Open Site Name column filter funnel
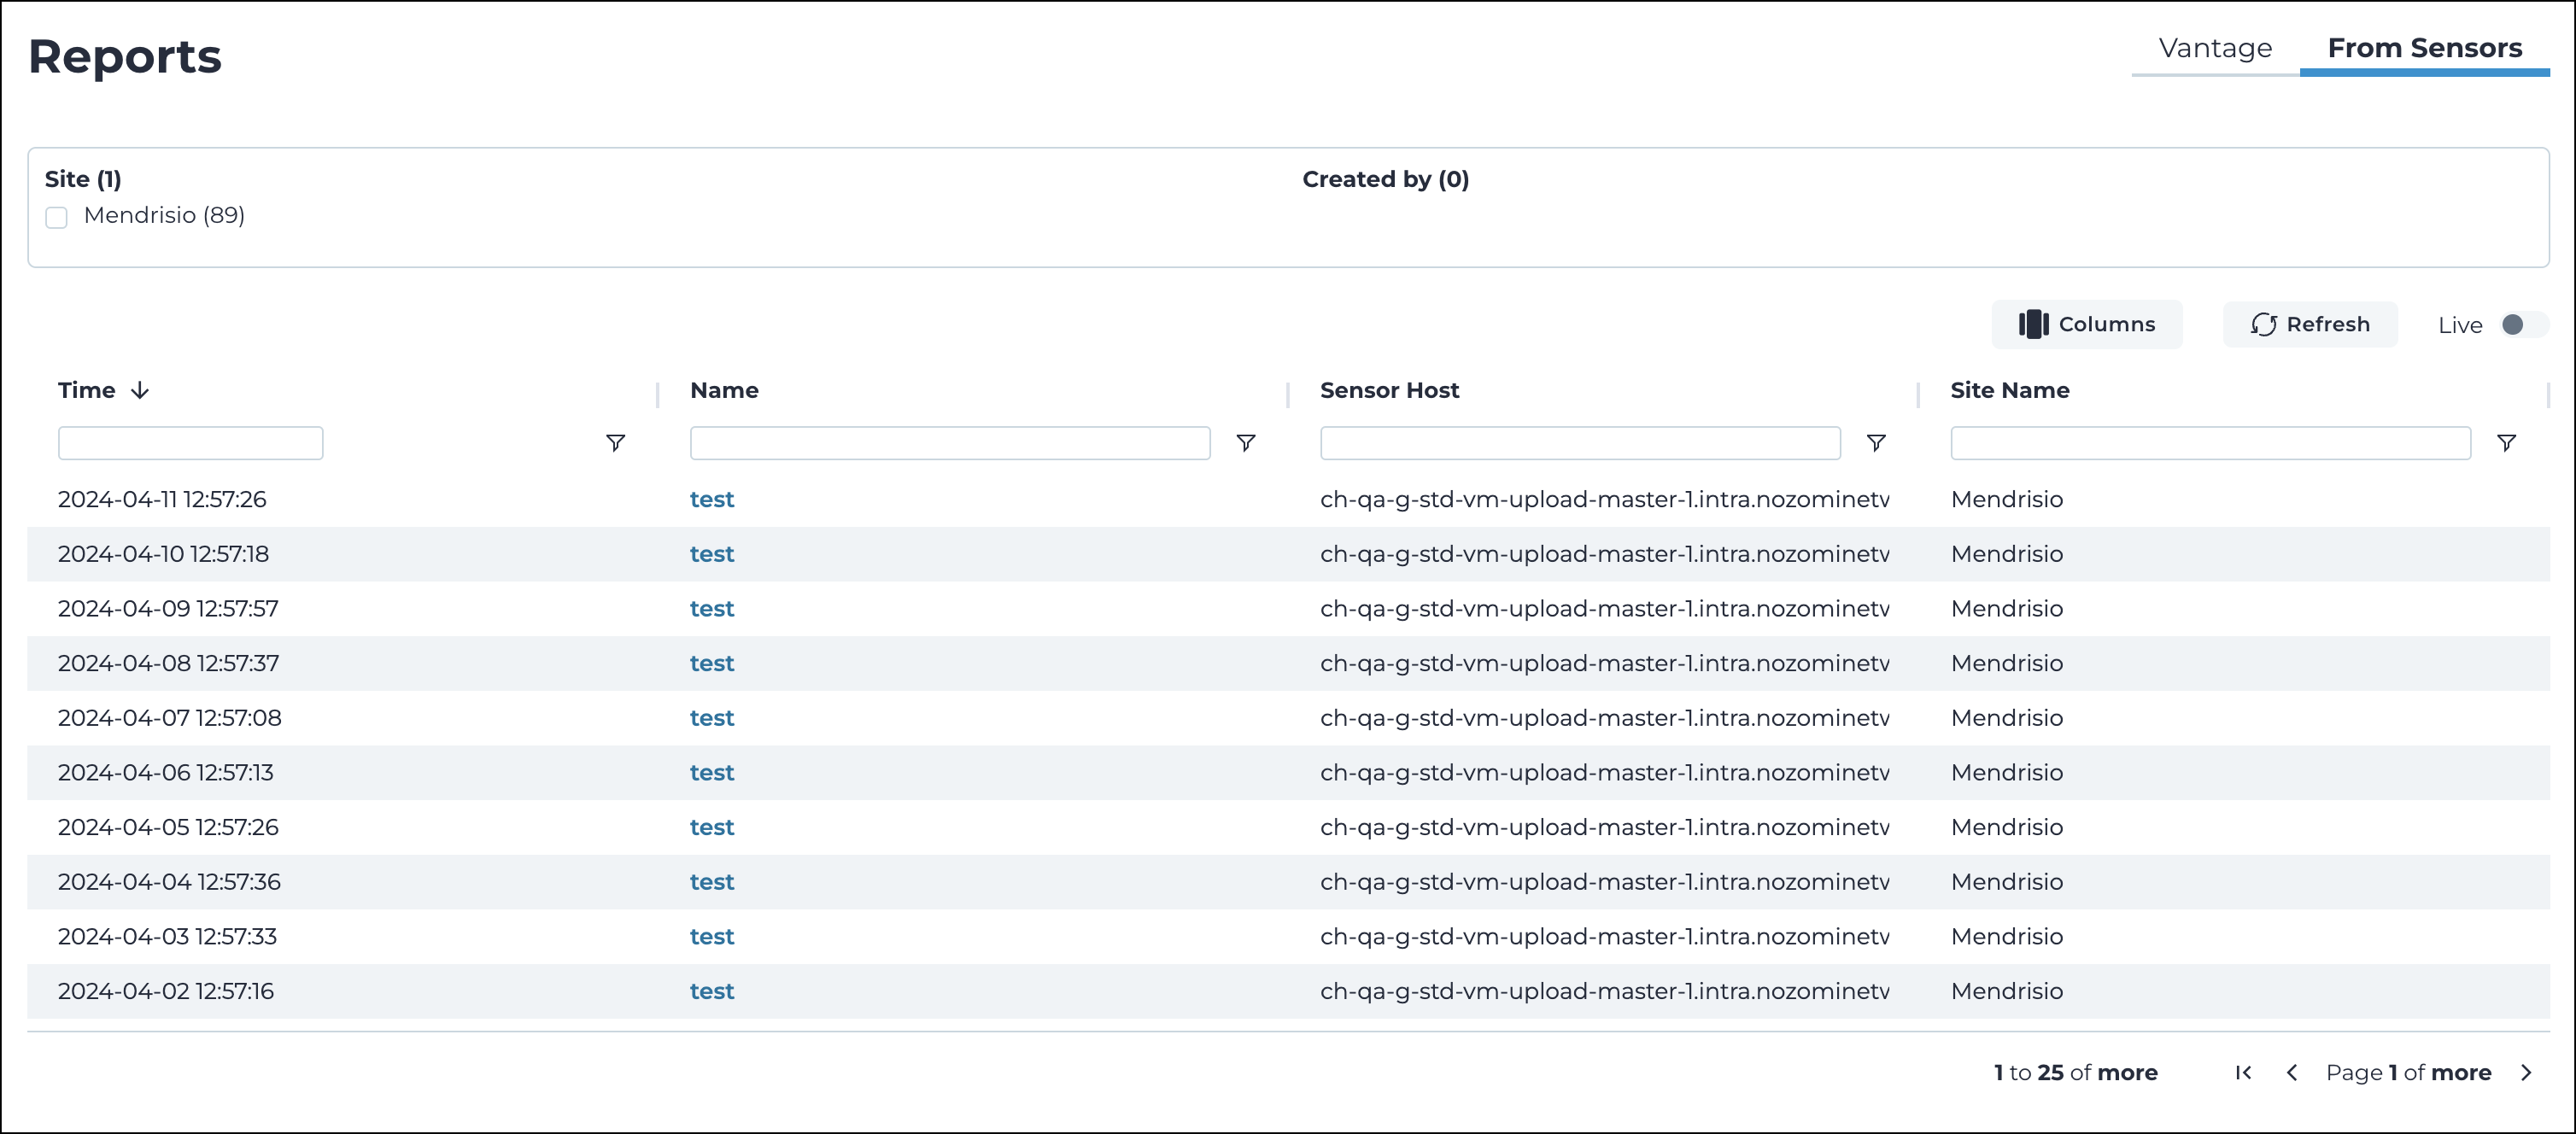The image size is (2576, 1134). point(2506,443)
